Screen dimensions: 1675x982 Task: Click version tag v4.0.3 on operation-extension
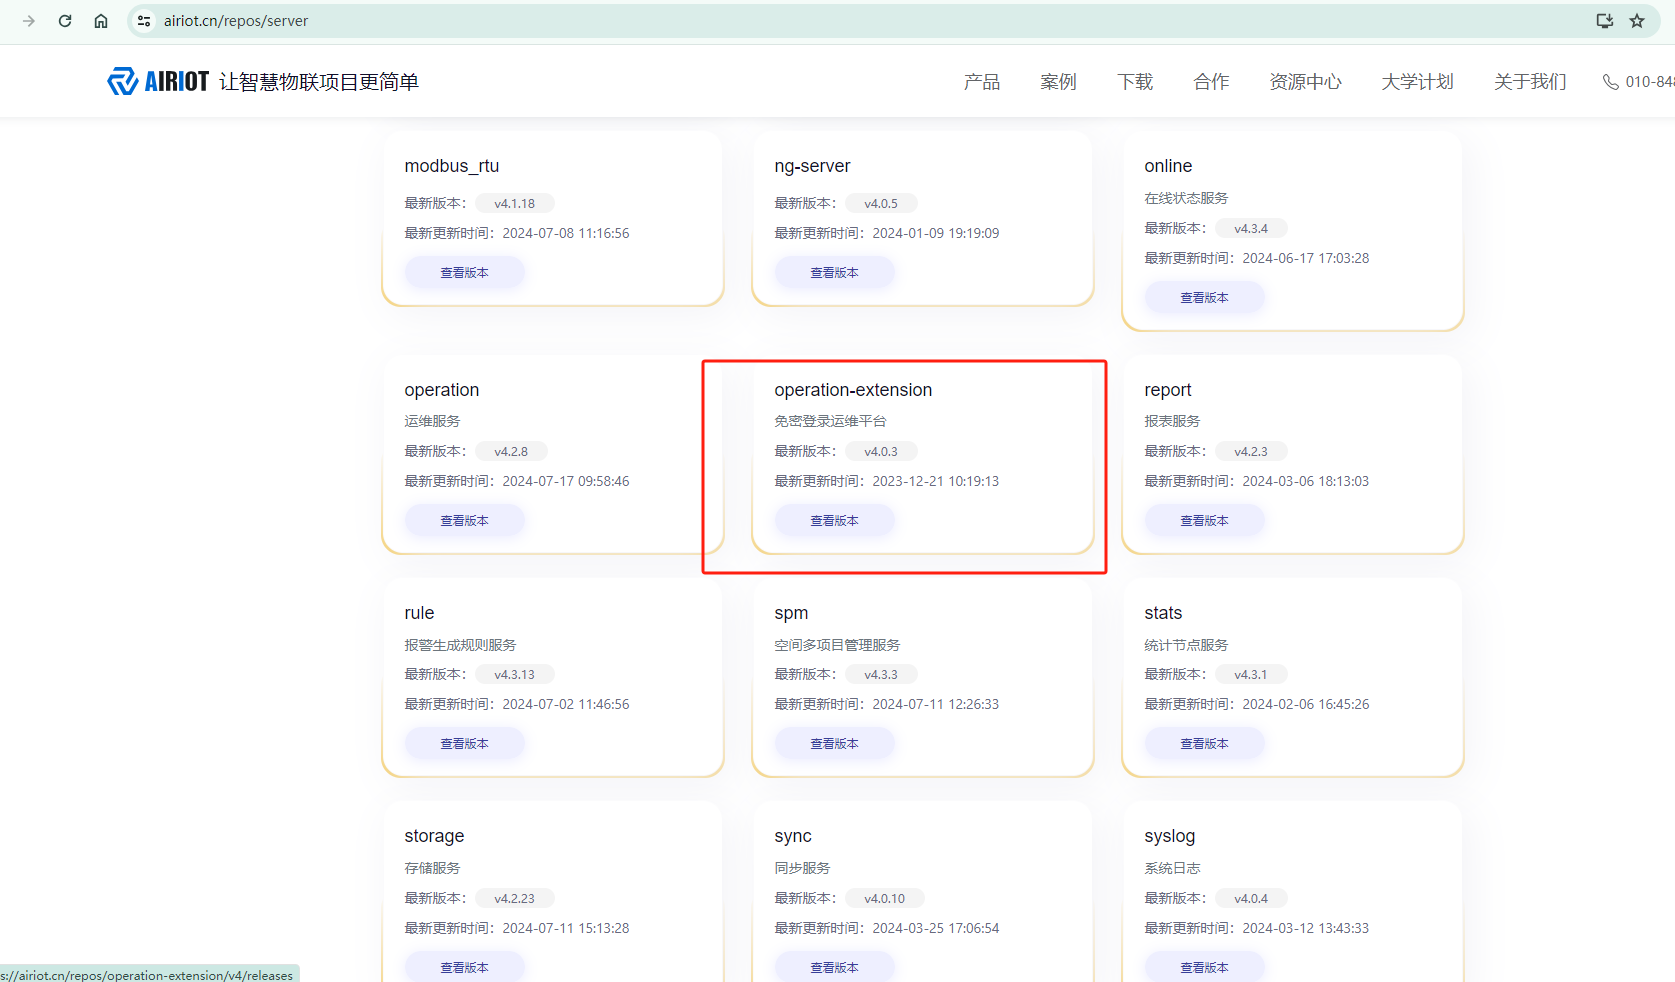pyautogui.click(x=881, y=451)
